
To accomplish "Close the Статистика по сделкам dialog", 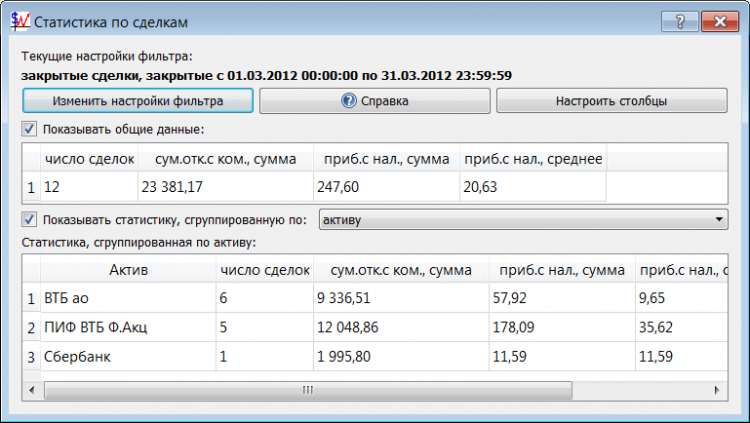I will [720, 22].
